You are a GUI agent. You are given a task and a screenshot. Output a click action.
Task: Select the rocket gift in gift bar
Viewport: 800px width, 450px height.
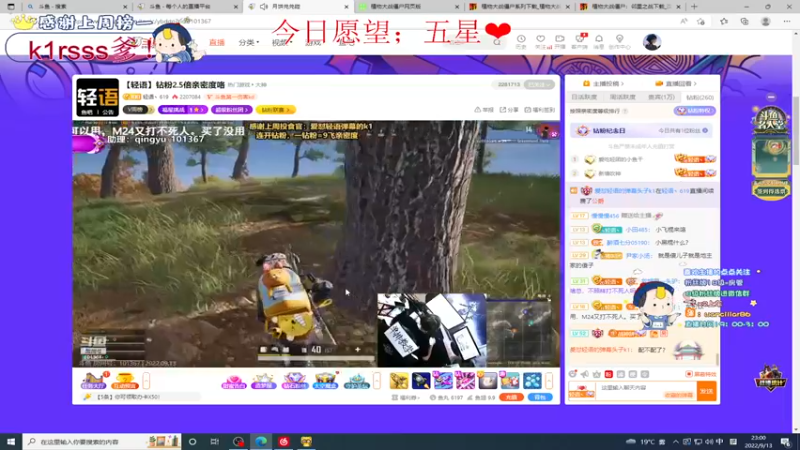click(421, 381)
